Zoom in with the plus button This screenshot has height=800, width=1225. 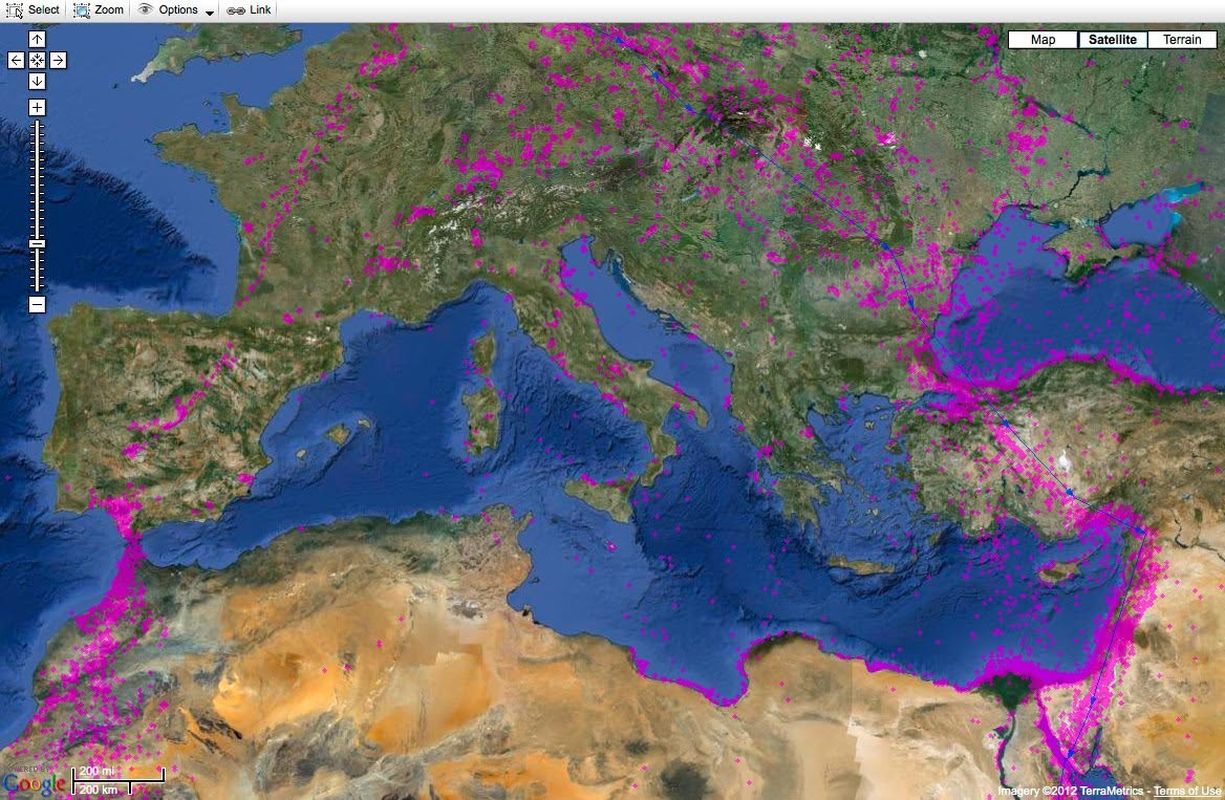37,107
